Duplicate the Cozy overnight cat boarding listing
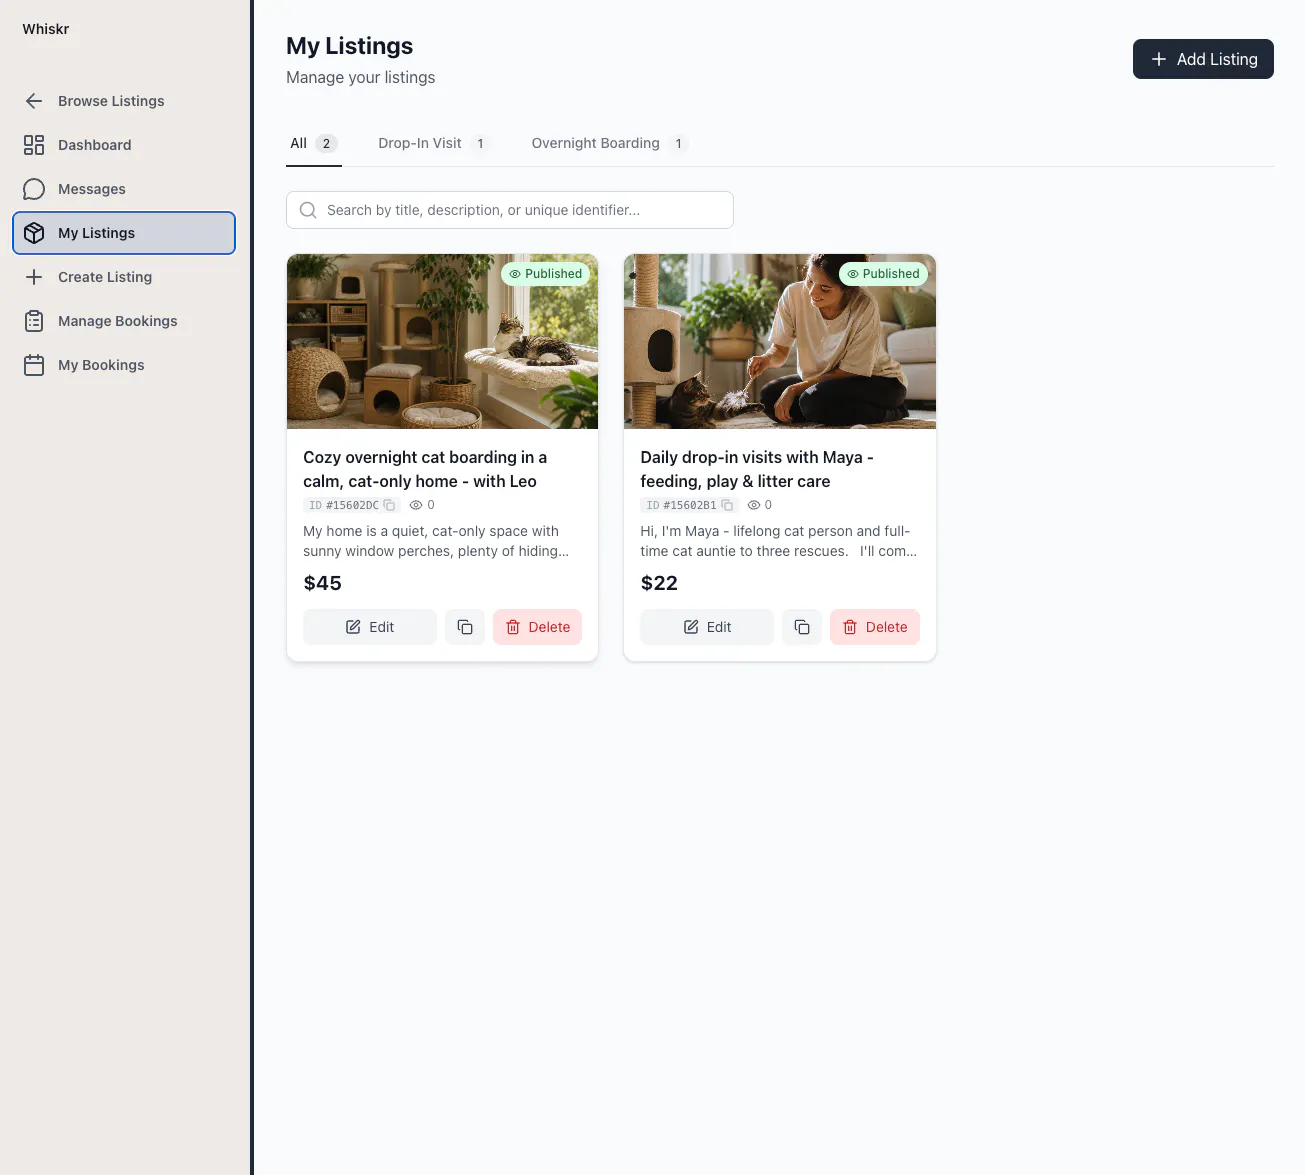The image size is (1305, 1175). pyautogui.click(x=465, y=627)
